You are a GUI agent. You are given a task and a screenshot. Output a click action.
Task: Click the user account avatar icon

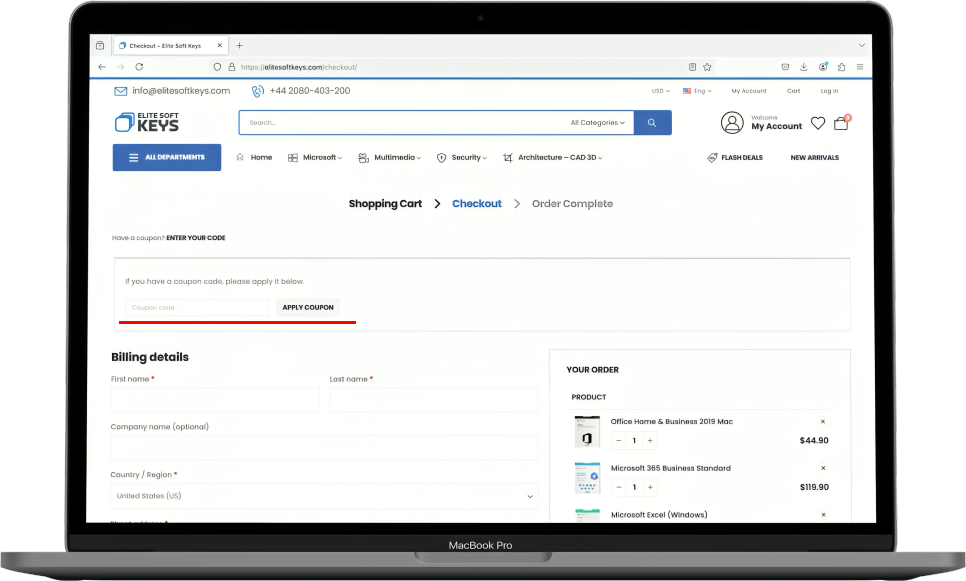coord(732,123)
